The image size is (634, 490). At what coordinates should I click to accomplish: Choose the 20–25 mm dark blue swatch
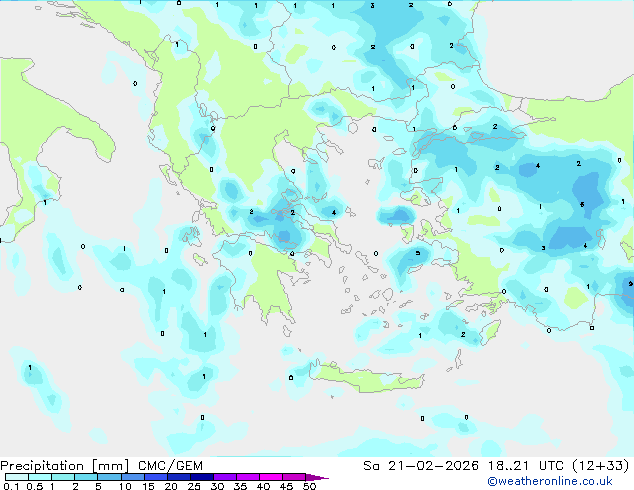click(179, 477)
